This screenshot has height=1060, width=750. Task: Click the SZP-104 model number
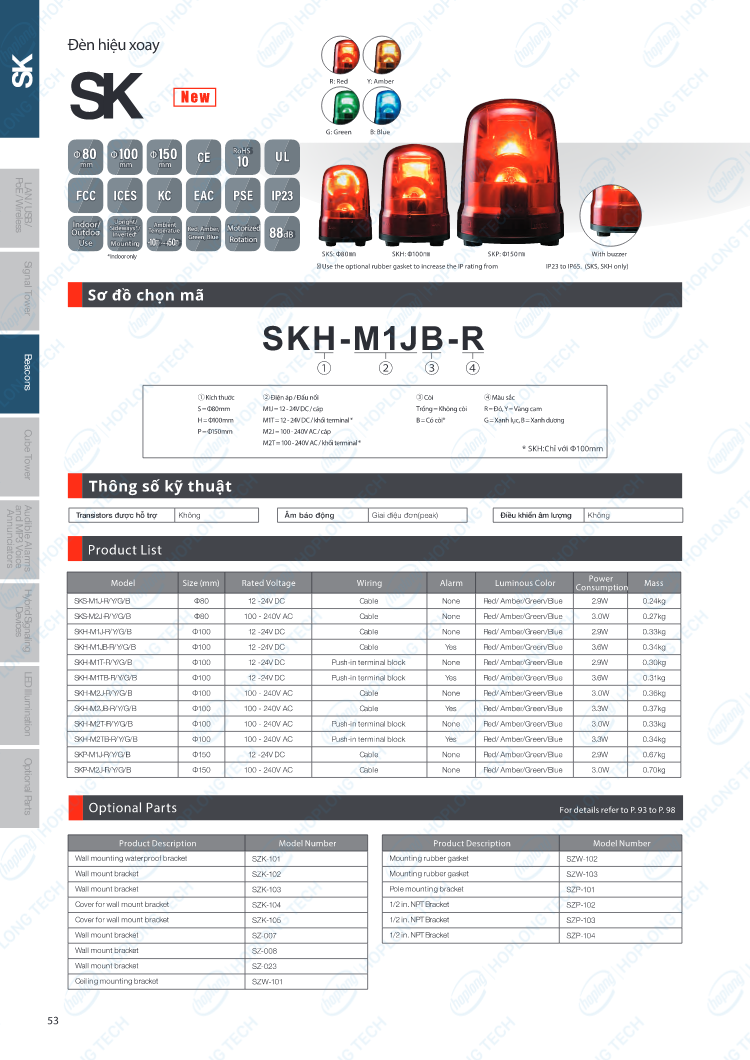pyautogui.click(x=581, y=936)
